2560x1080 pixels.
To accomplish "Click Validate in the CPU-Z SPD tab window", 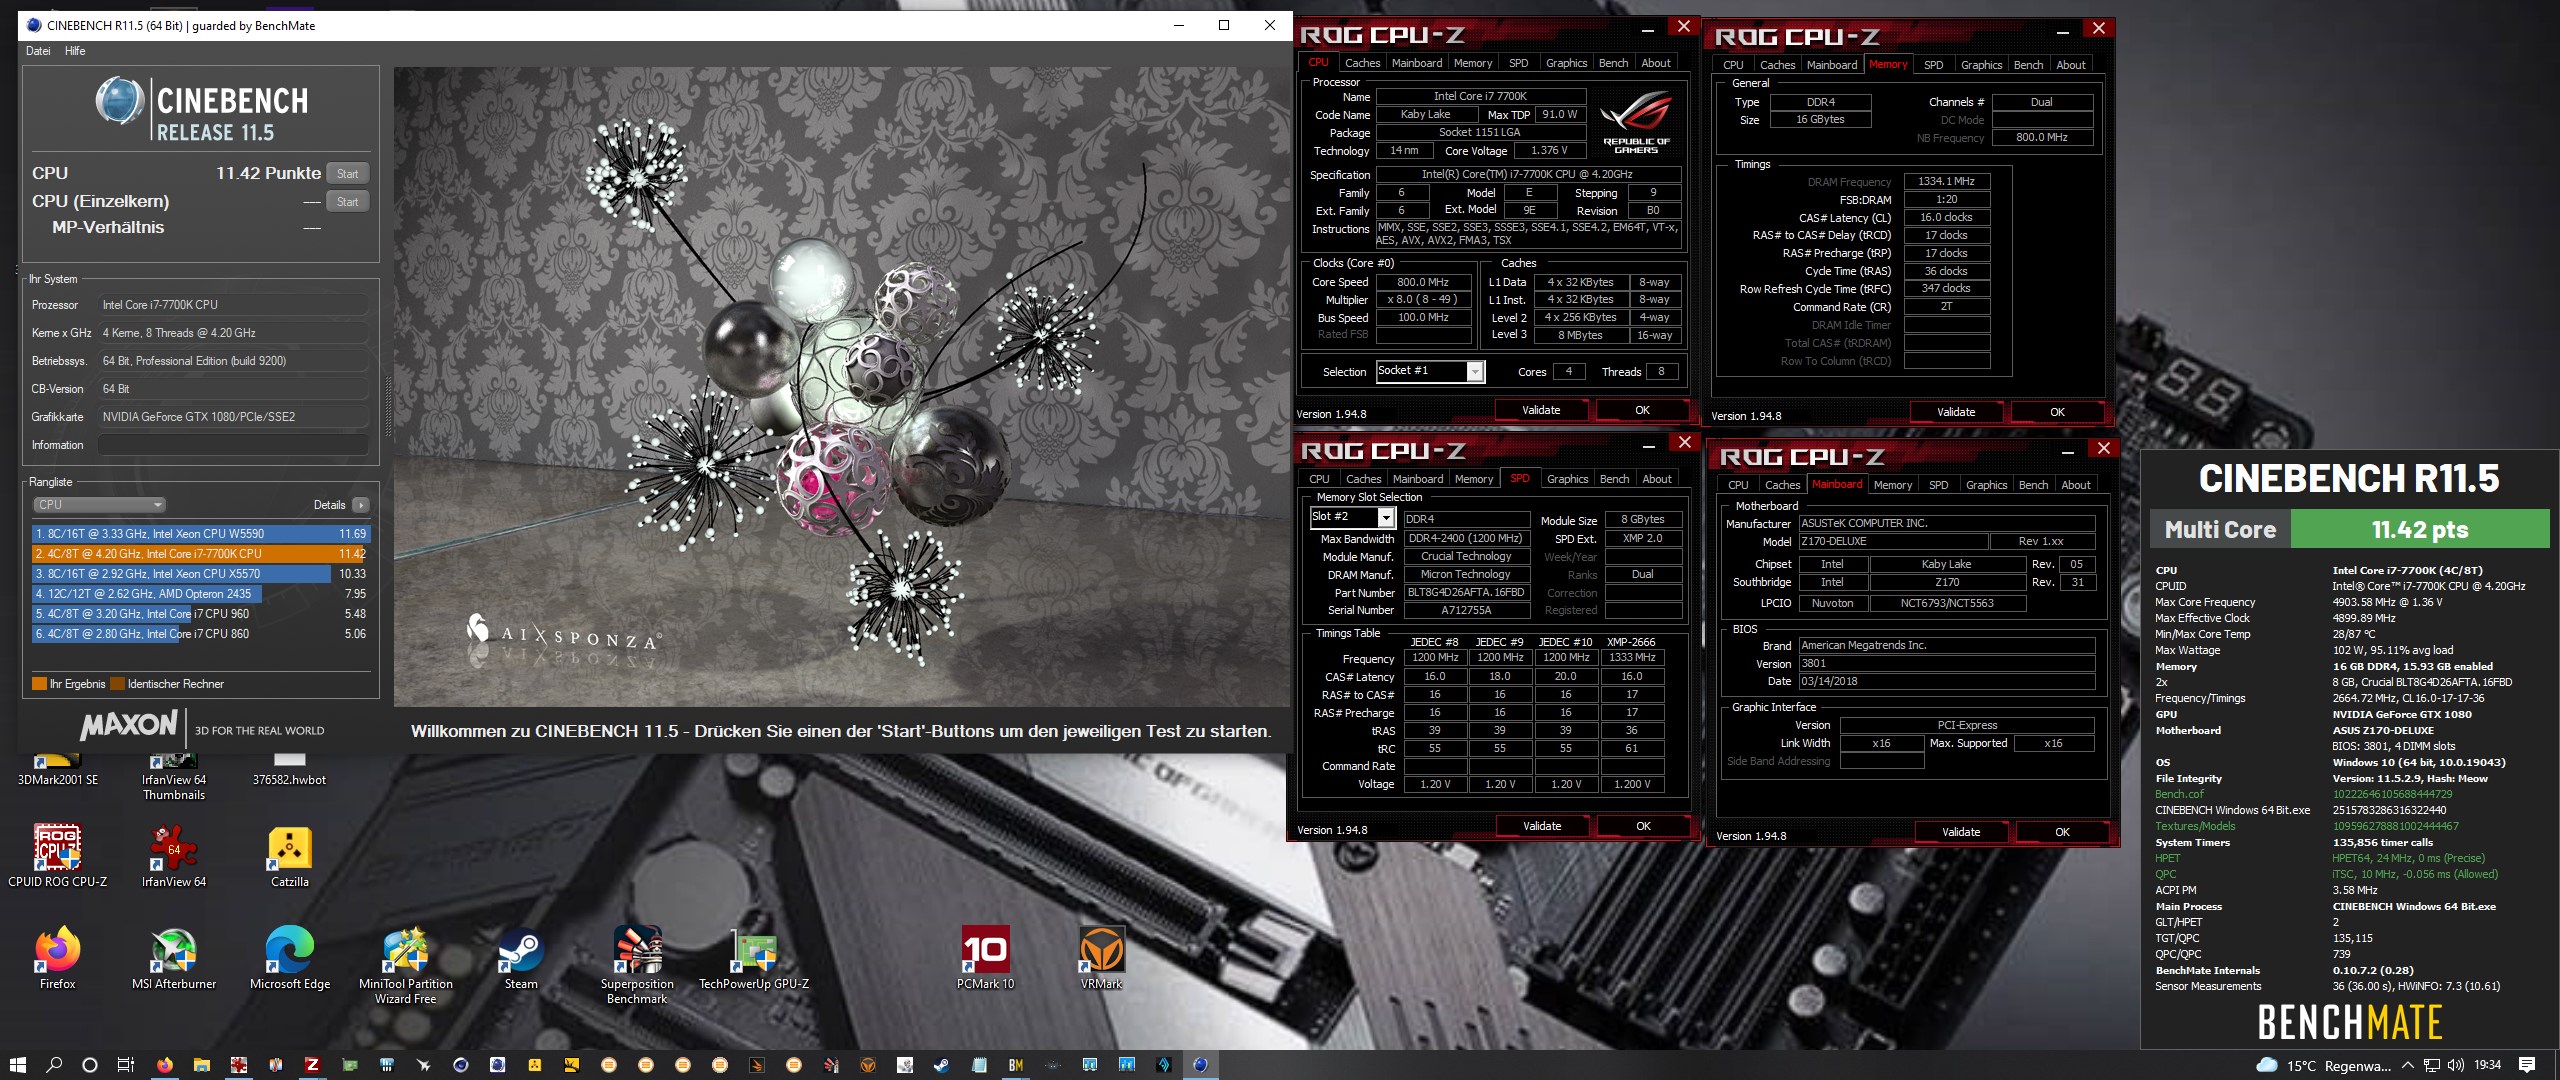I will point(1542,826).
